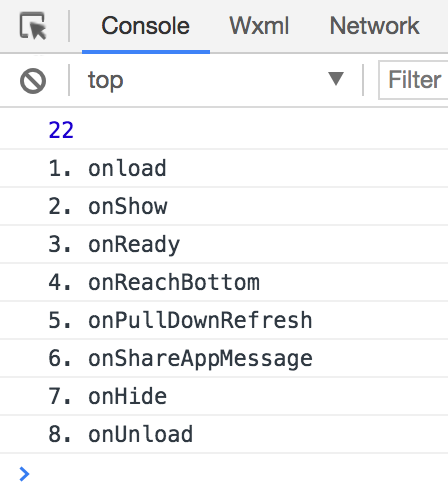
Task: Select the log value 22
Action: tap(61, 130)
